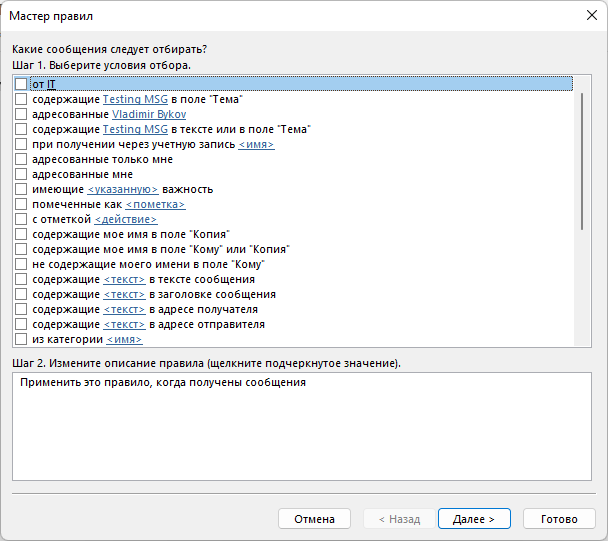
Task: Click "<текст>" link in "в адресе отправителя" row
Action: [124, 324]
